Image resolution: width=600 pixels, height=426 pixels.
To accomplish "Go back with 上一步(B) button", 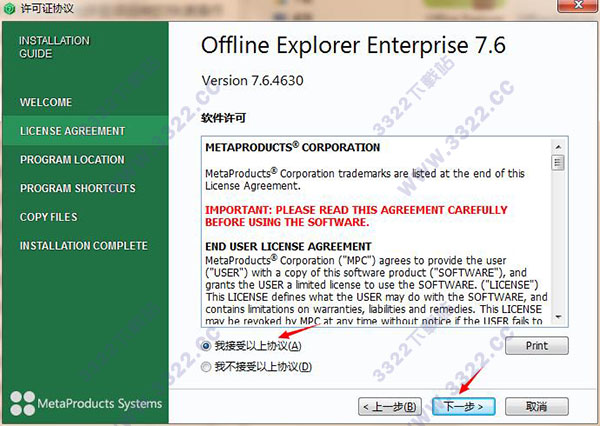I will pos(390,406).
